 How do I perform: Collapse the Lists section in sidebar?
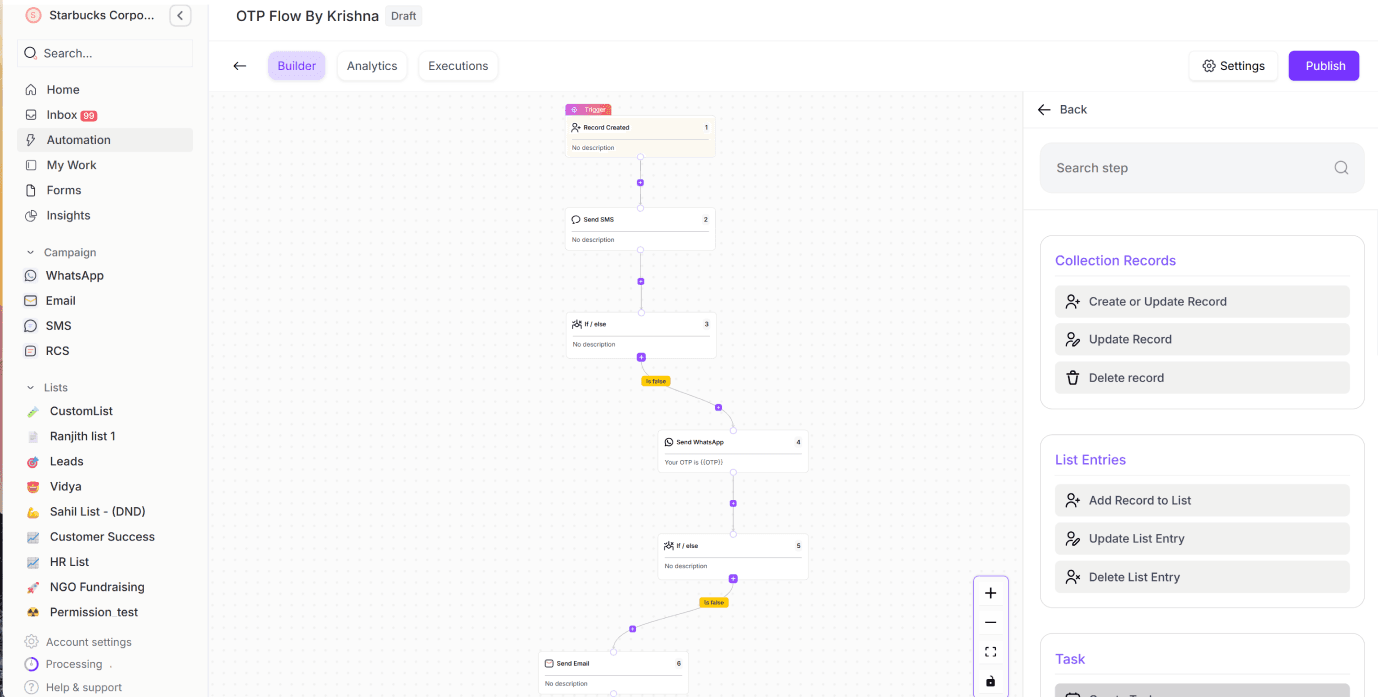(31, 388)
